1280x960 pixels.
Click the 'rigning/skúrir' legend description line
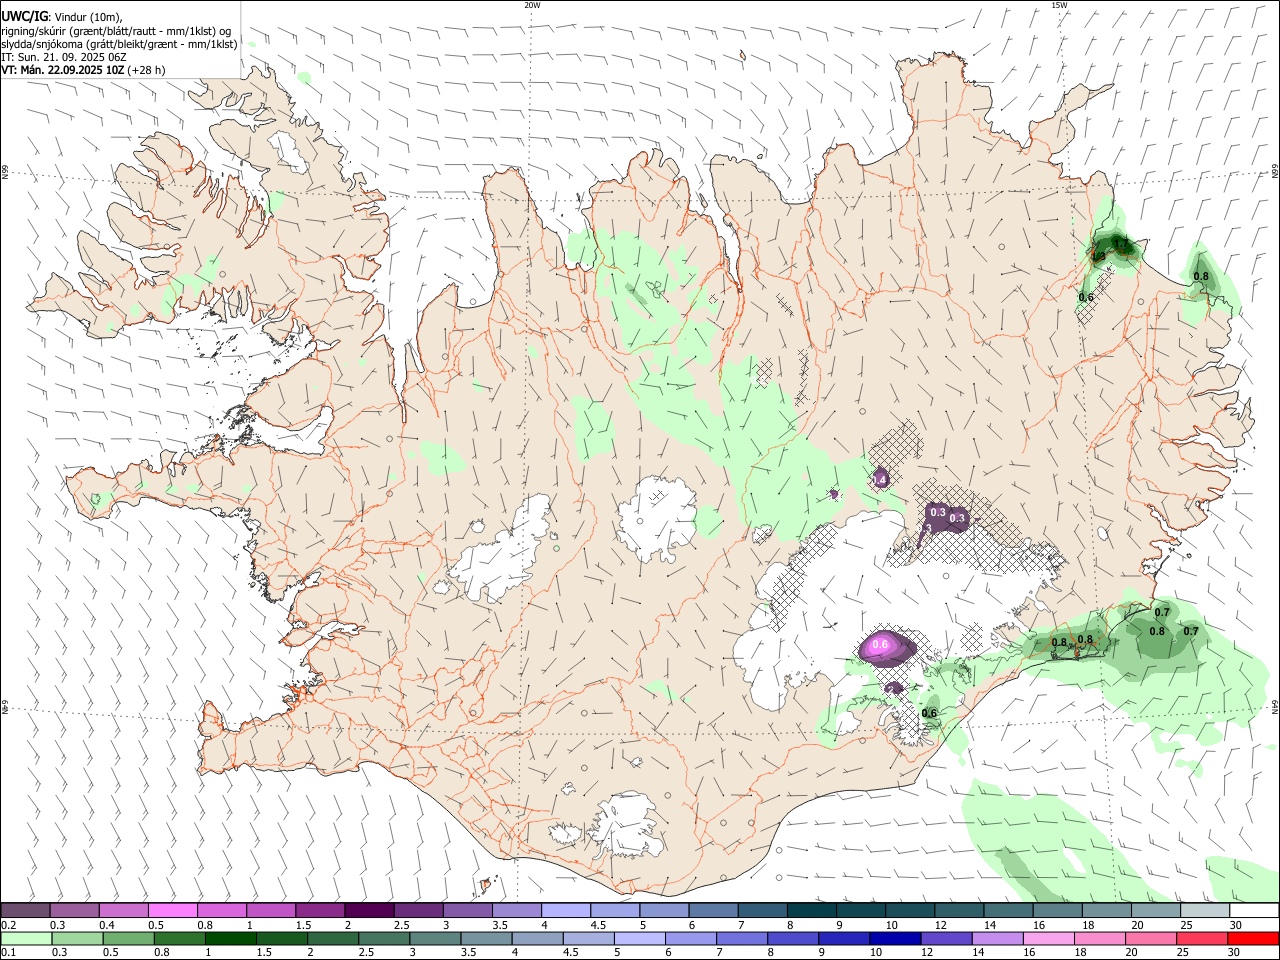117,31
